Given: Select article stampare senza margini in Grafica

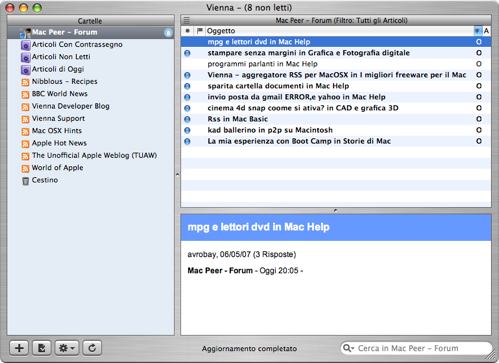Looking at the screenshot, I should click(336, 53).
